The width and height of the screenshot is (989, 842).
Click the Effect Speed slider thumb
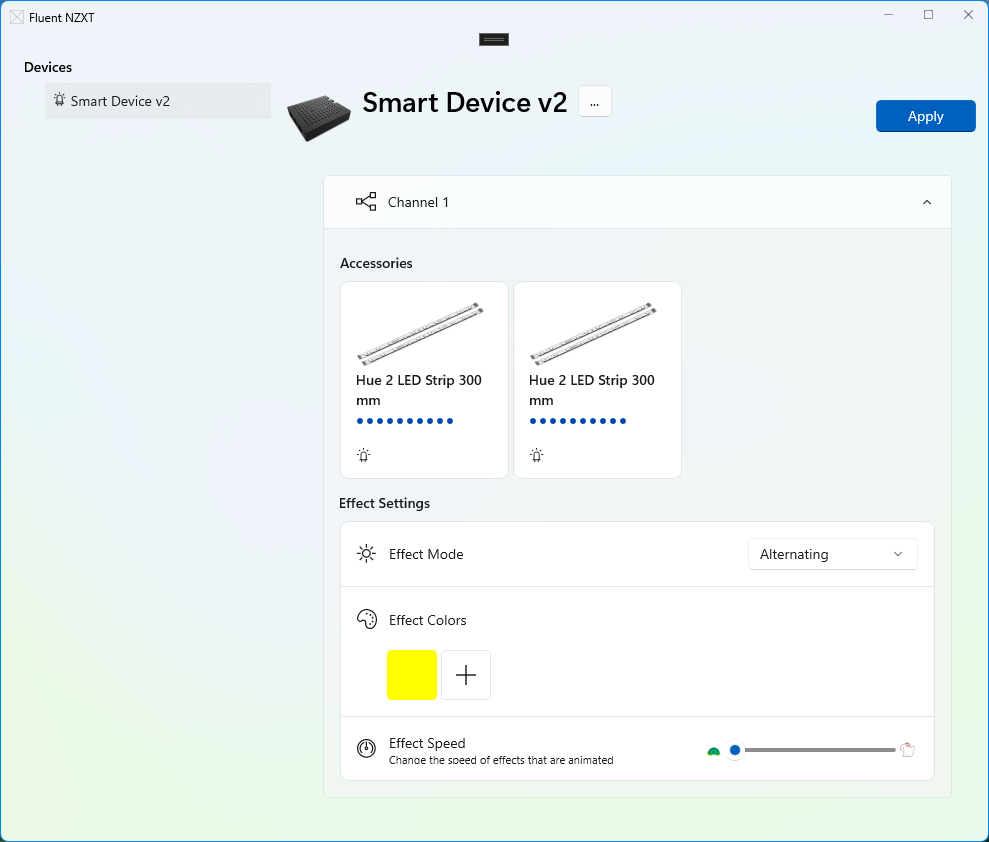coord(735,750)
